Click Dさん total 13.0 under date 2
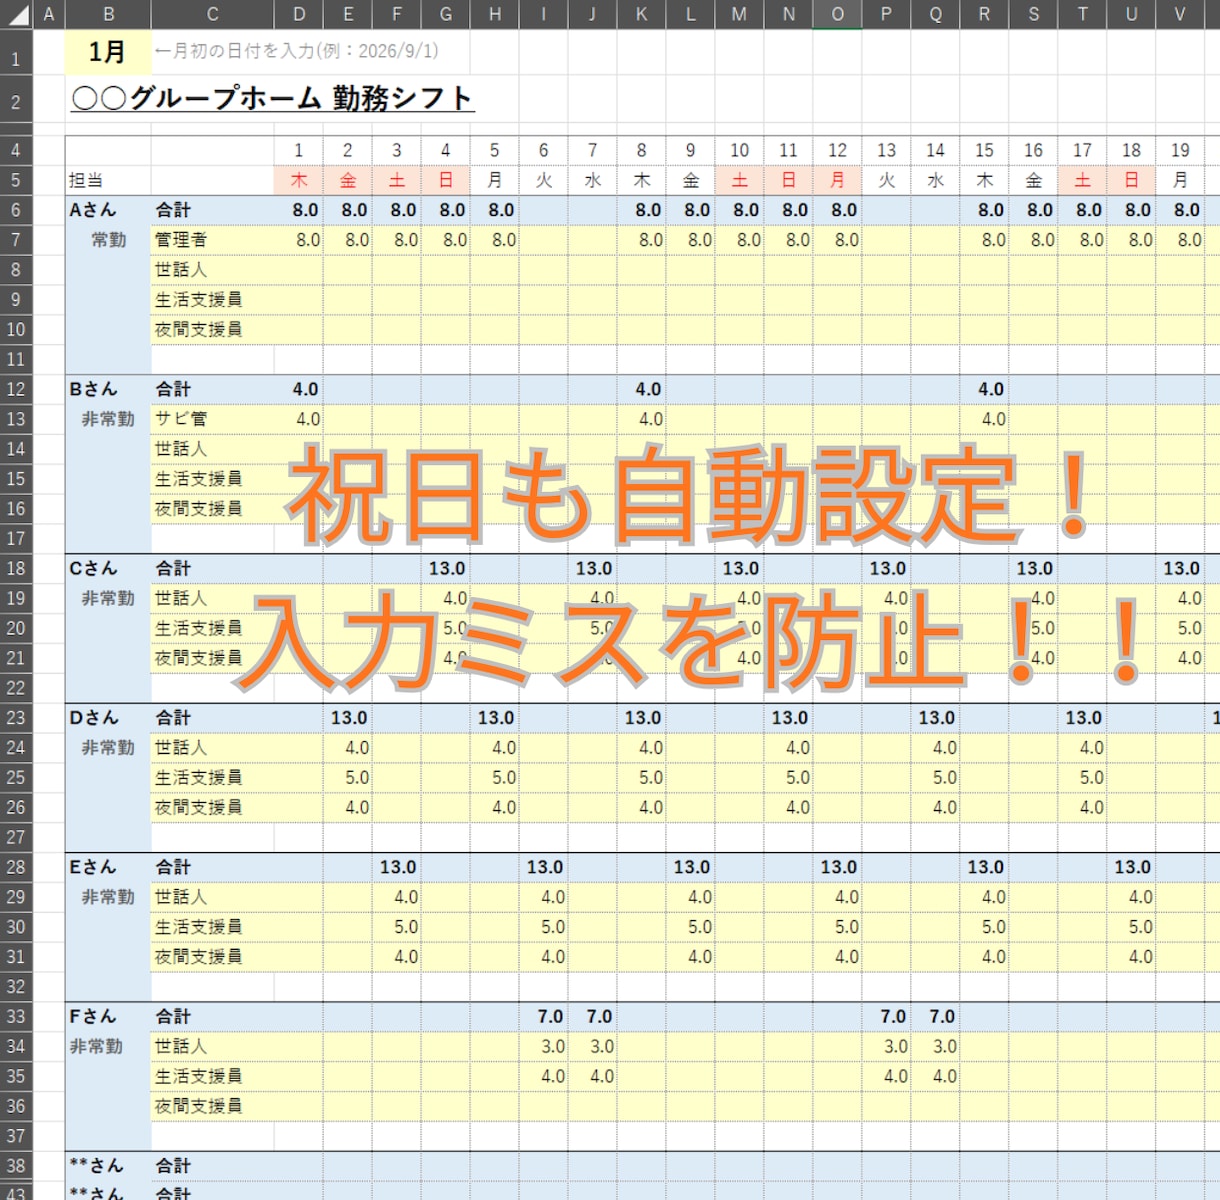Screen dimensions: 1220x1200 point(349,718)
